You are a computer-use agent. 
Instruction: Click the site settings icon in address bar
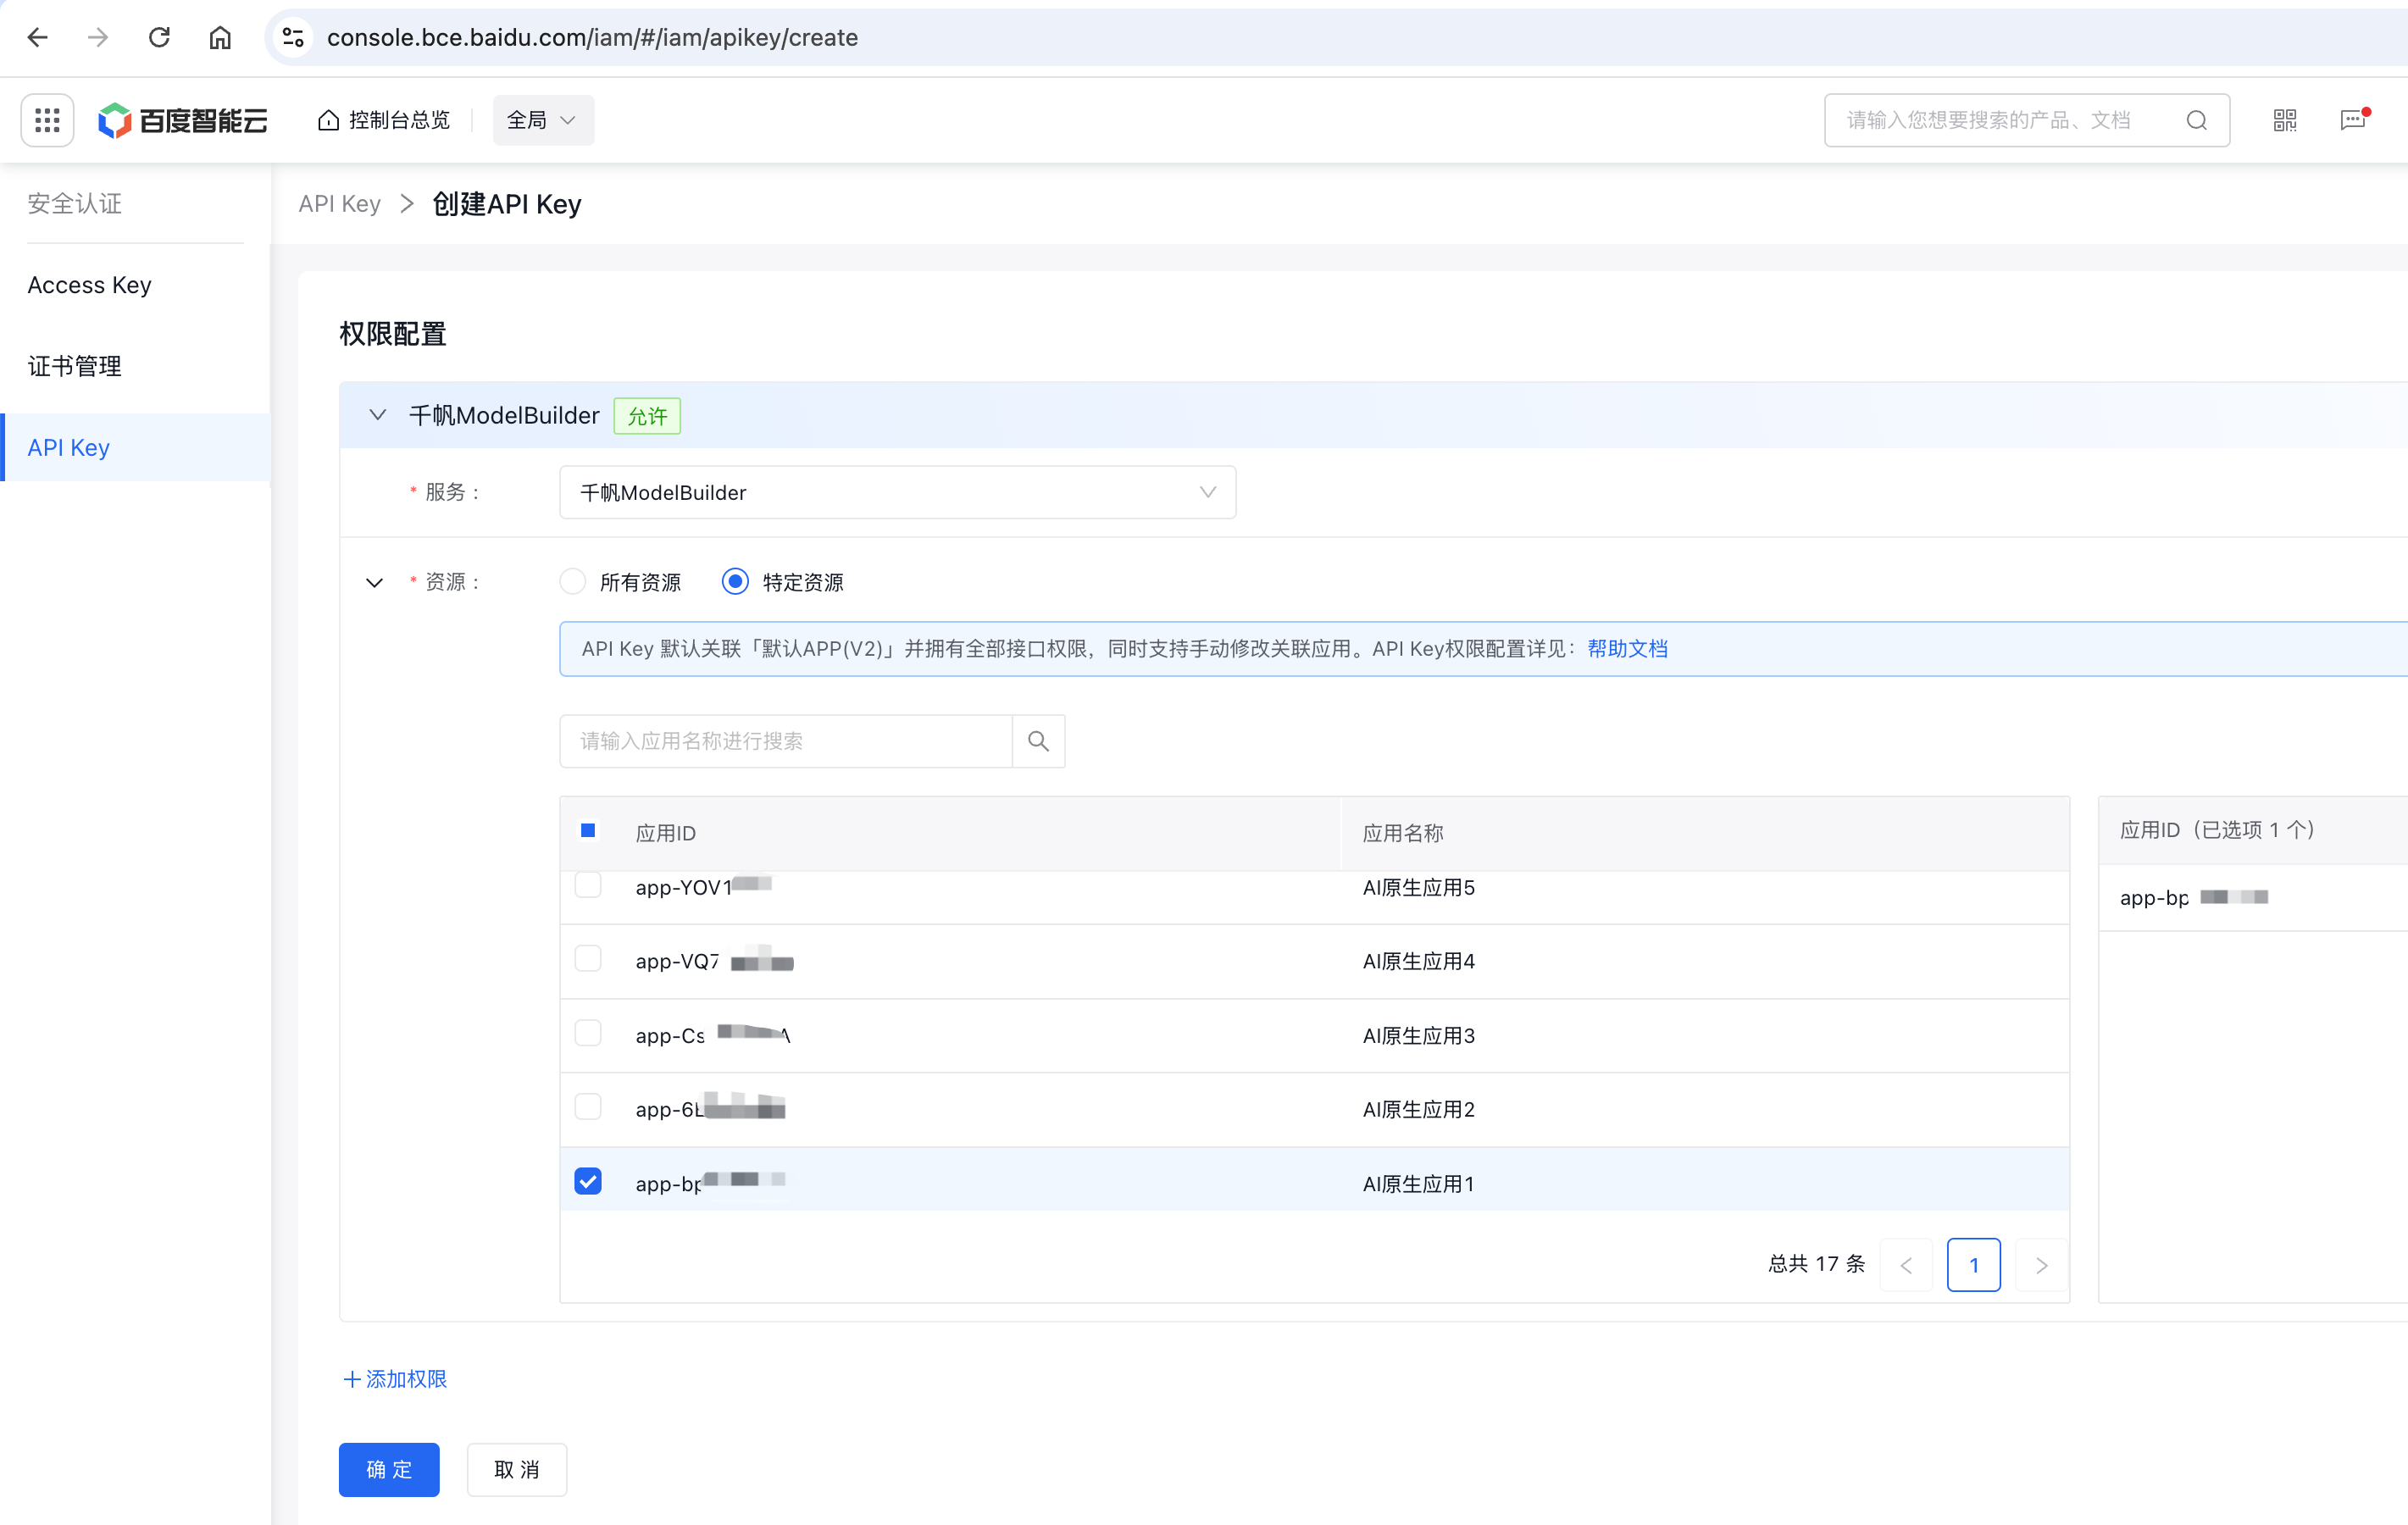pyautogui.click(x=293, y=37)
